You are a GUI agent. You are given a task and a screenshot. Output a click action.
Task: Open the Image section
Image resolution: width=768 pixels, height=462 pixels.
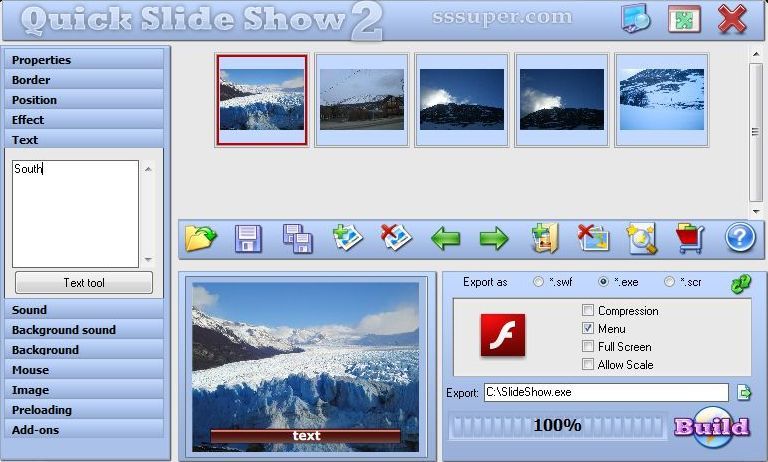point(84,390)
